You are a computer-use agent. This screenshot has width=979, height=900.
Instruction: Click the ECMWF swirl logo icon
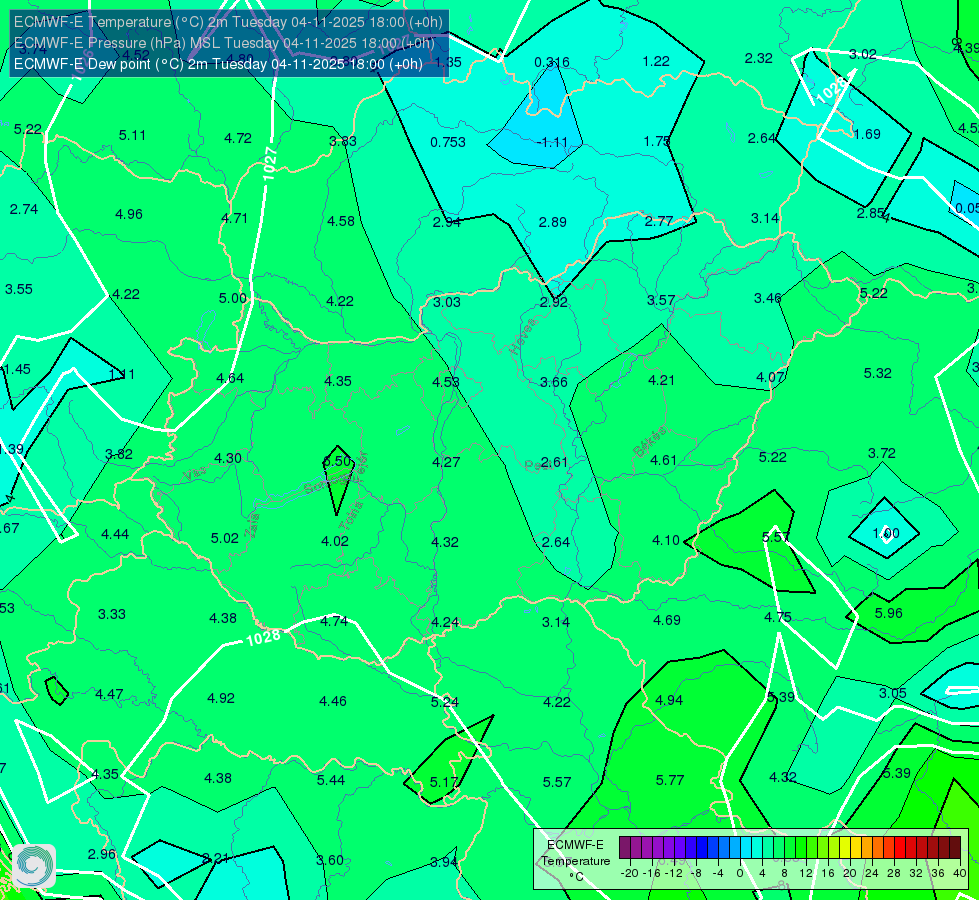click(34, 866)
